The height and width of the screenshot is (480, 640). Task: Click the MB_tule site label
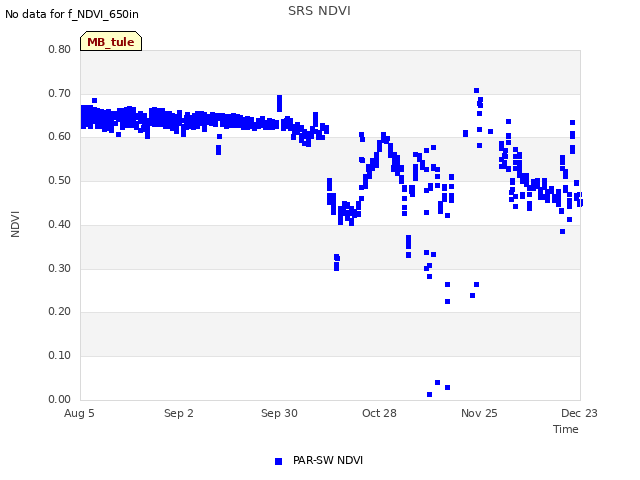(x=111, y=42)
